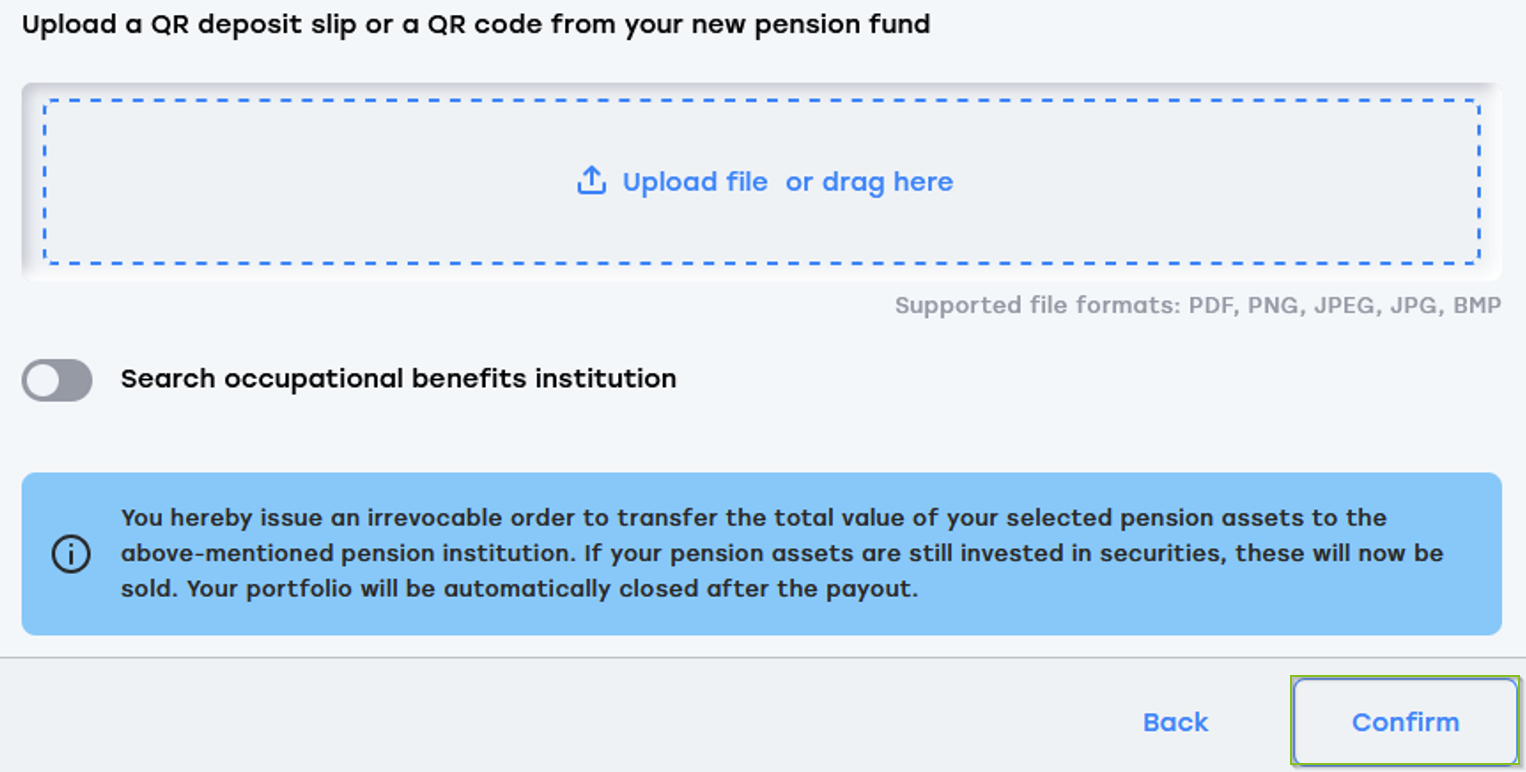
Task: Confirm the pension transfer order
Action: (1405, 722)
